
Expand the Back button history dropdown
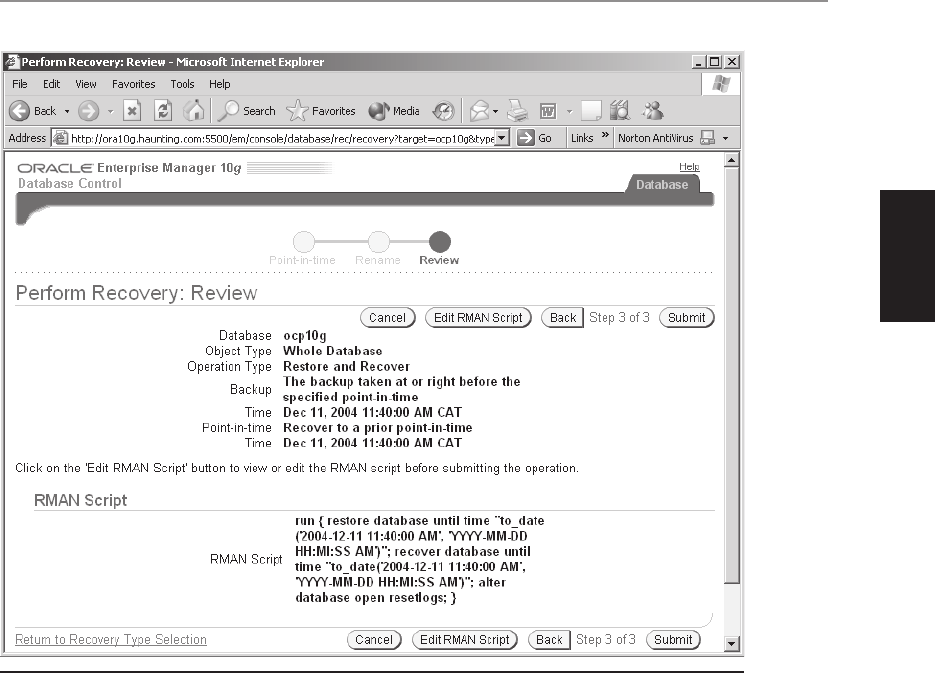pos(67,111)
